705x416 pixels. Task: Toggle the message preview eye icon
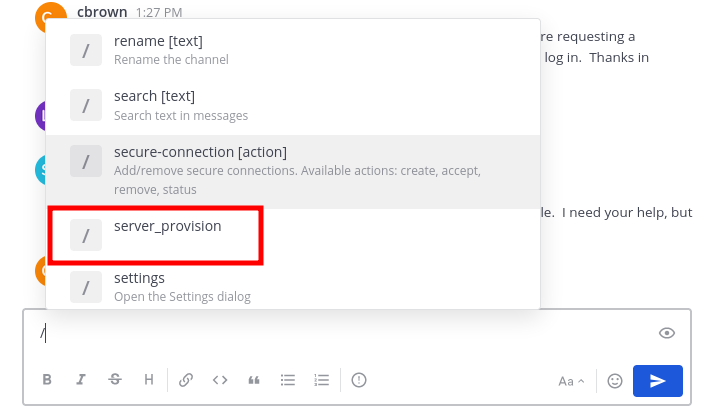point(667,333)
